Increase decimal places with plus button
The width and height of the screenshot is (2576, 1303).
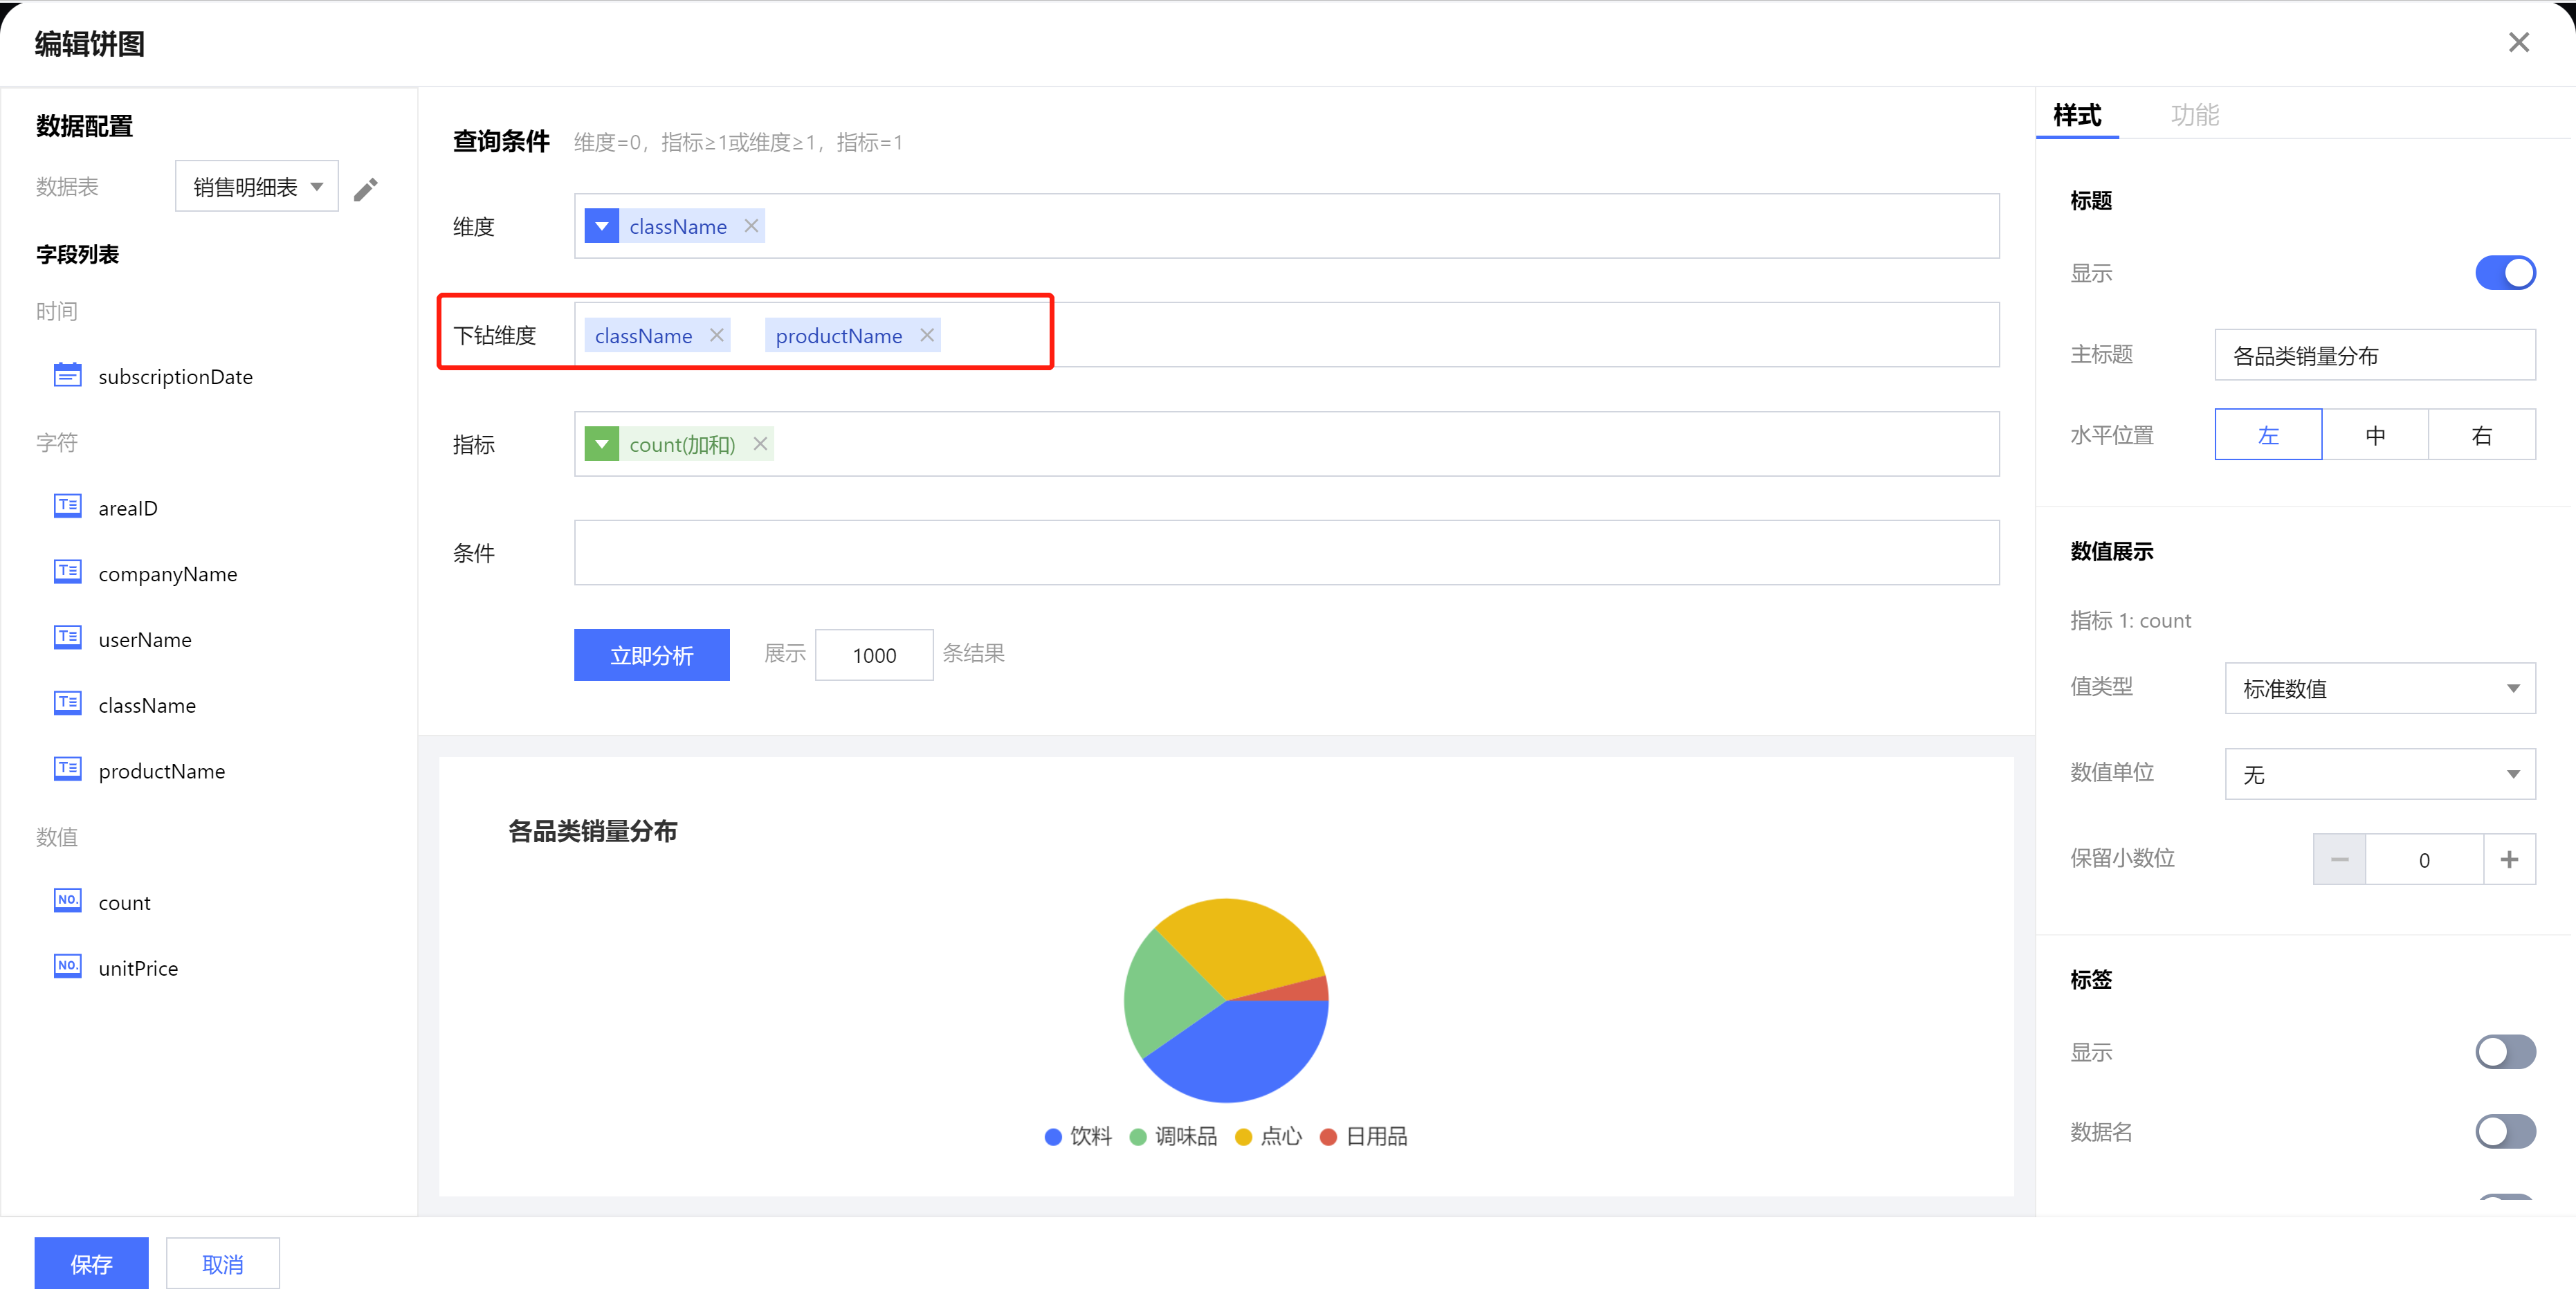click(2509, 860)
